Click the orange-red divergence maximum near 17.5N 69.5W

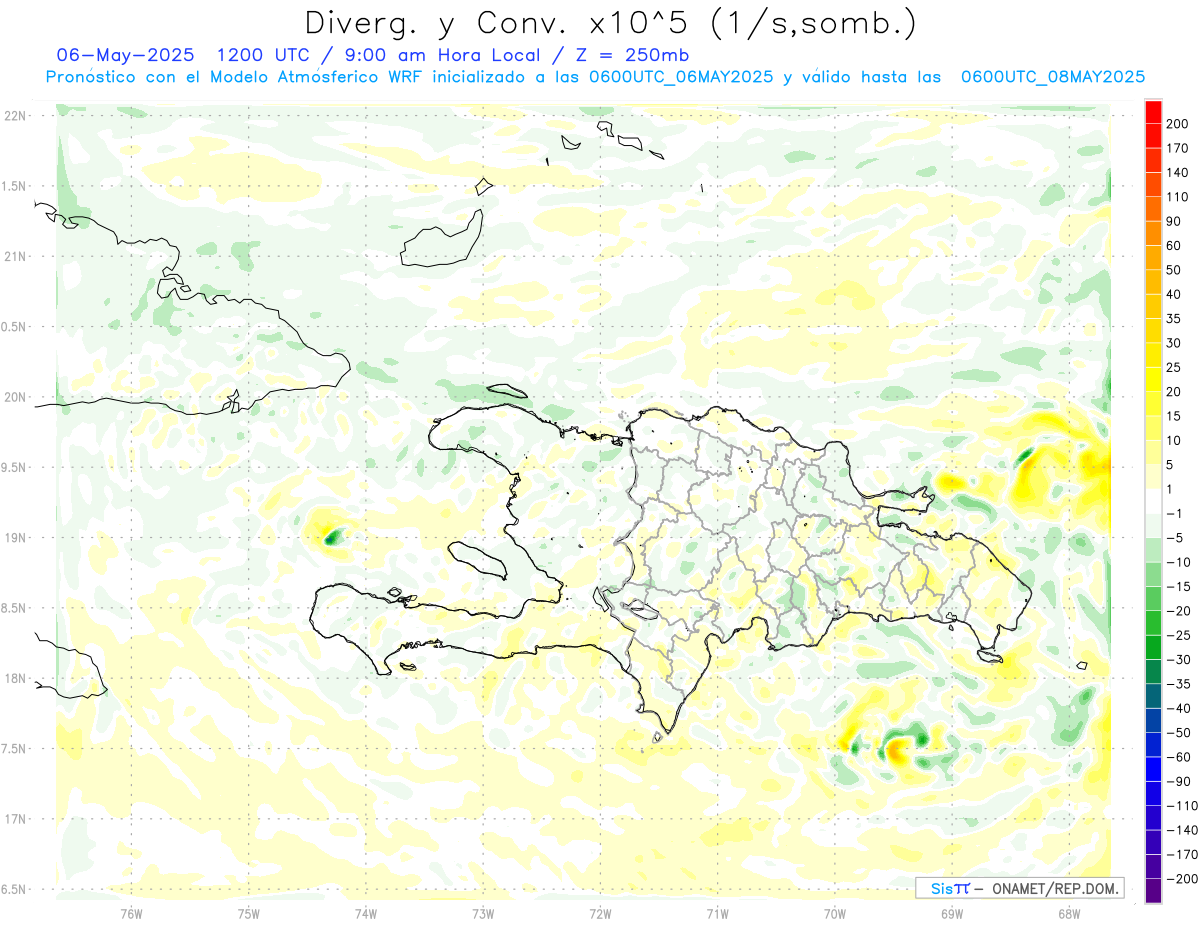click(x=896, y=748)
